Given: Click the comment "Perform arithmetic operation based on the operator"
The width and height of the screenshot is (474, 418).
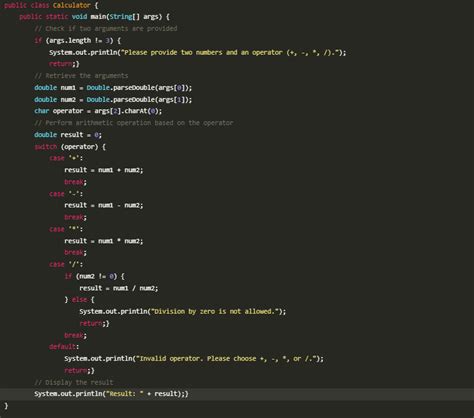Looking at the screenshot, I should coord(134,123).
